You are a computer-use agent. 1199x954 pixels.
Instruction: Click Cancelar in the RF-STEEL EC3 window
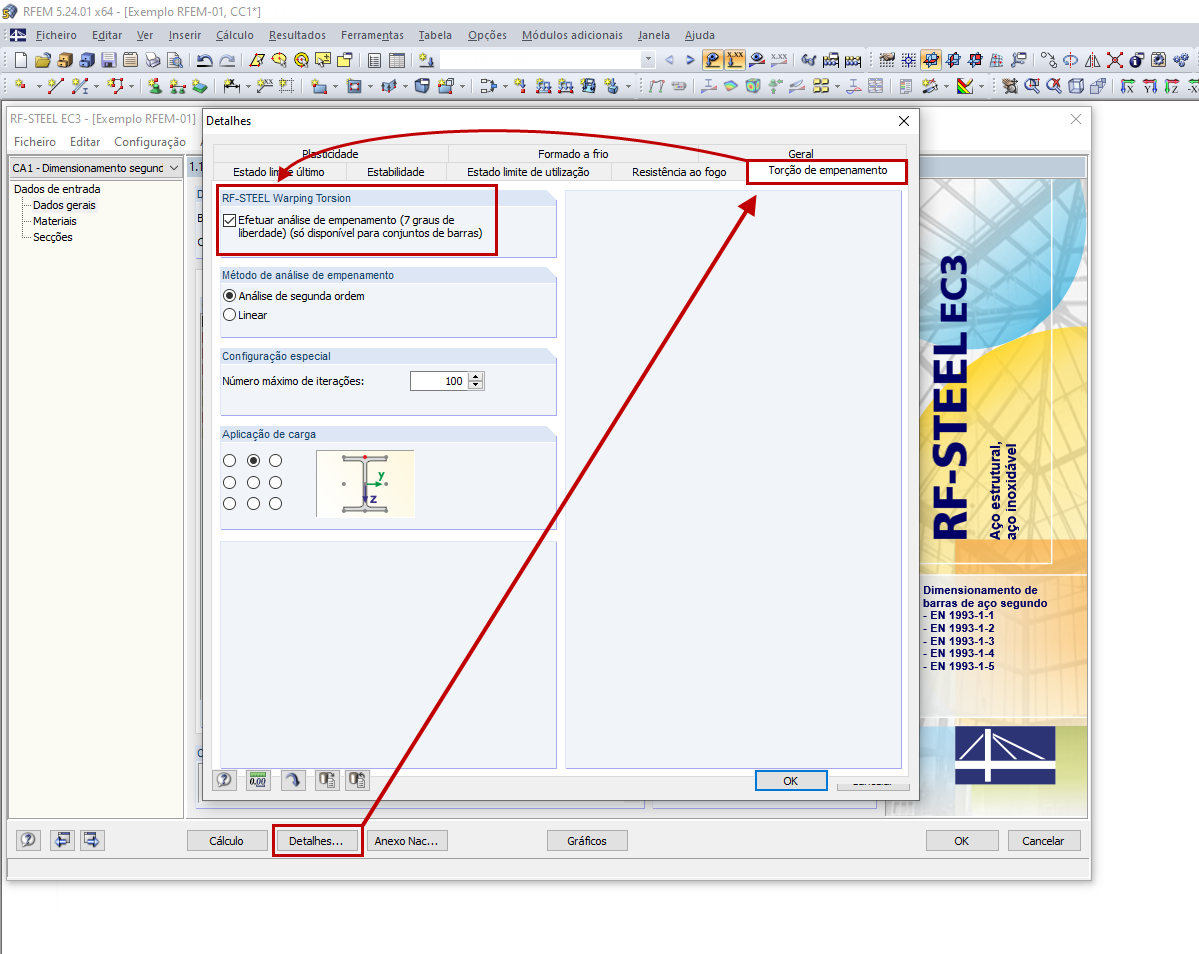[x=1043, y=841]
